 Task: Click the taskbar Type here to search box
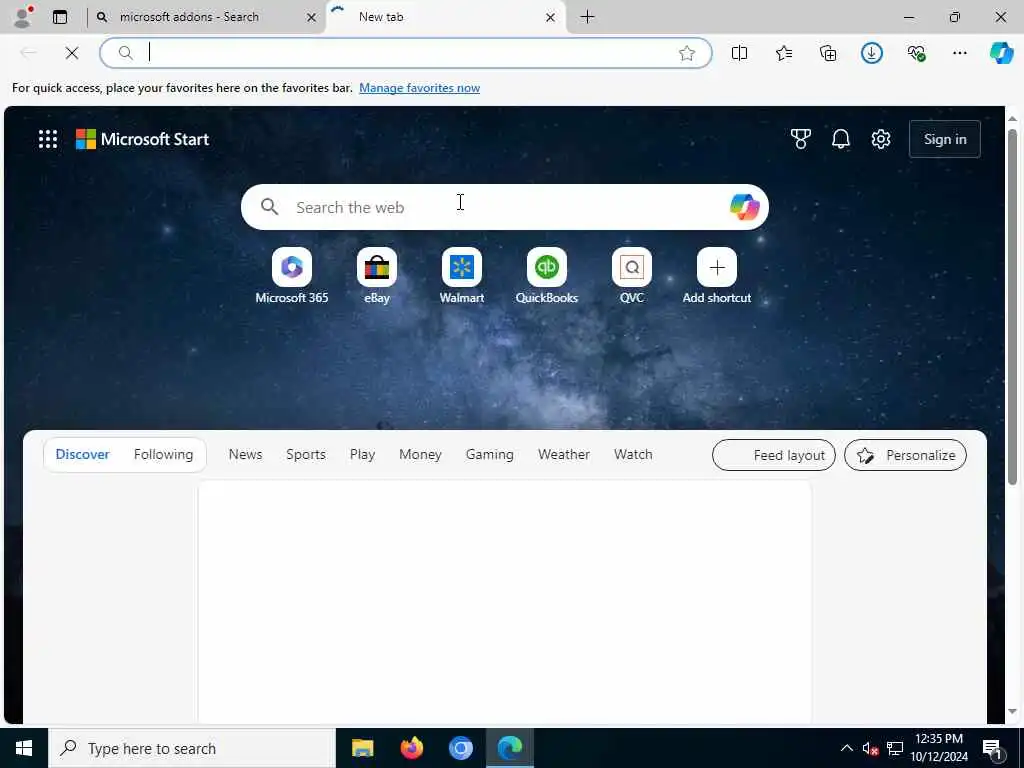tap(191, 748)
